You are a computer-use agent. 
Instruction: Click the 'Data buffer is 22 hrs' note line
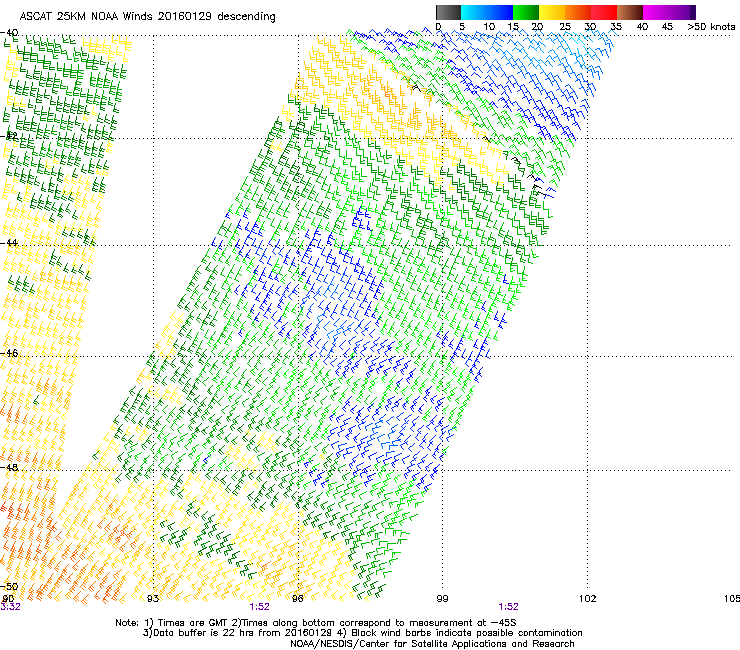(x=362, y=633)
